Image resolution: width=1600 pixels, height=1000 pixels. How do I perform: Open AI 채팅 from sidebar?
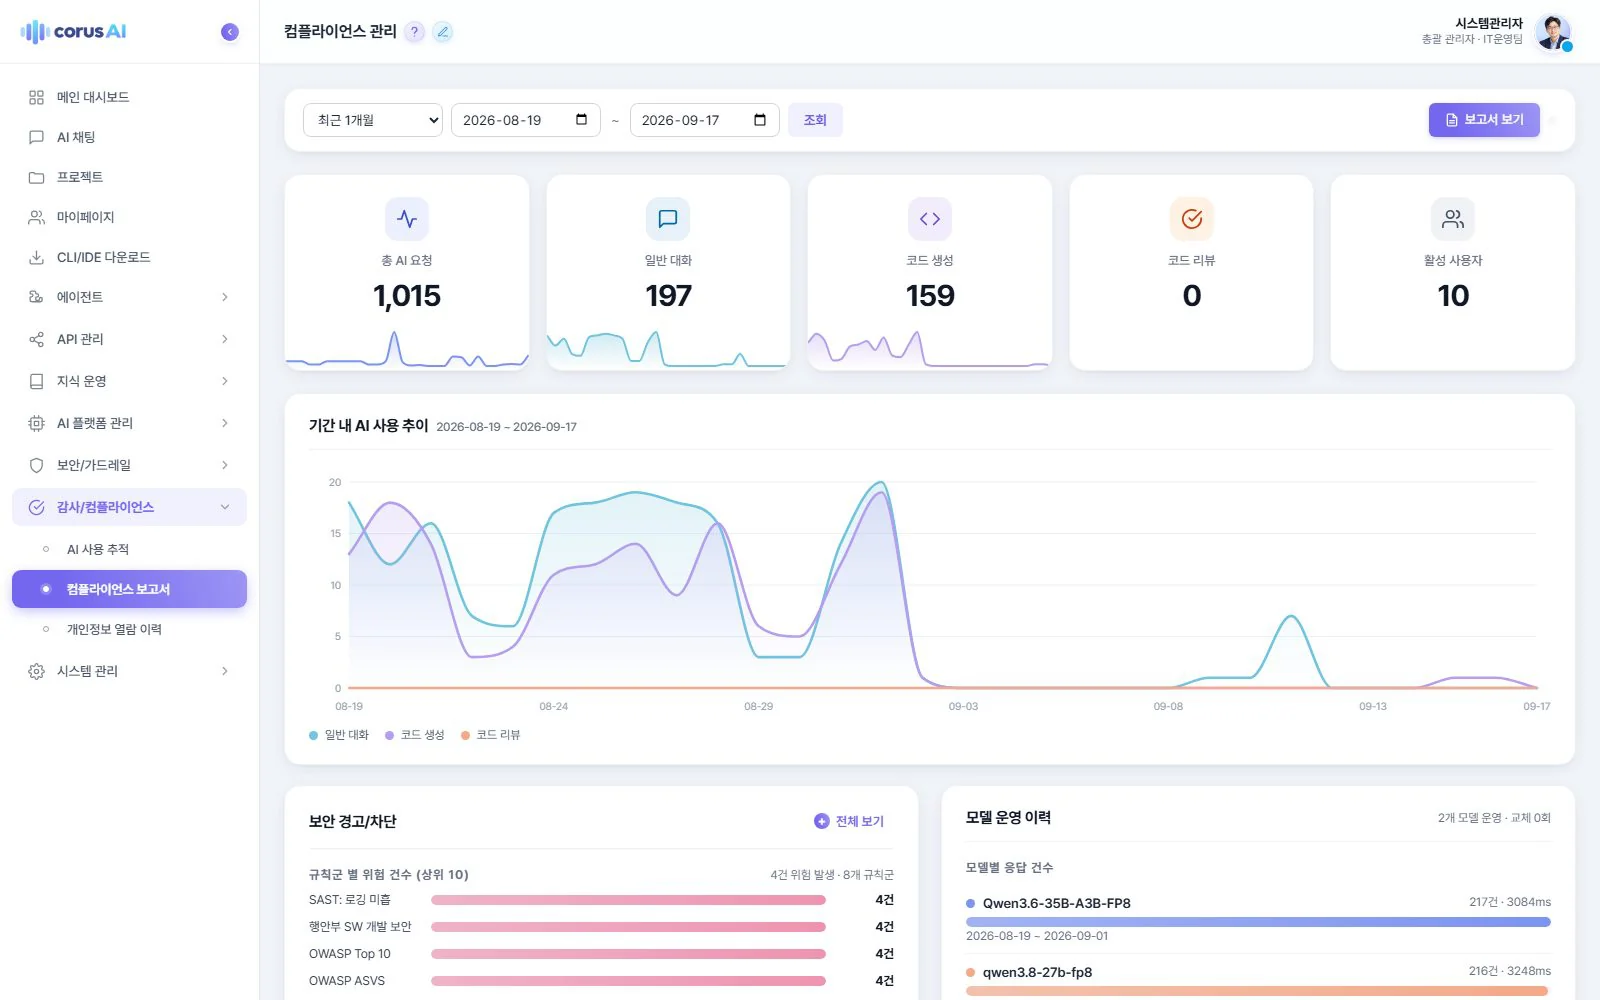pyautogui.click(x=129, y=137)
